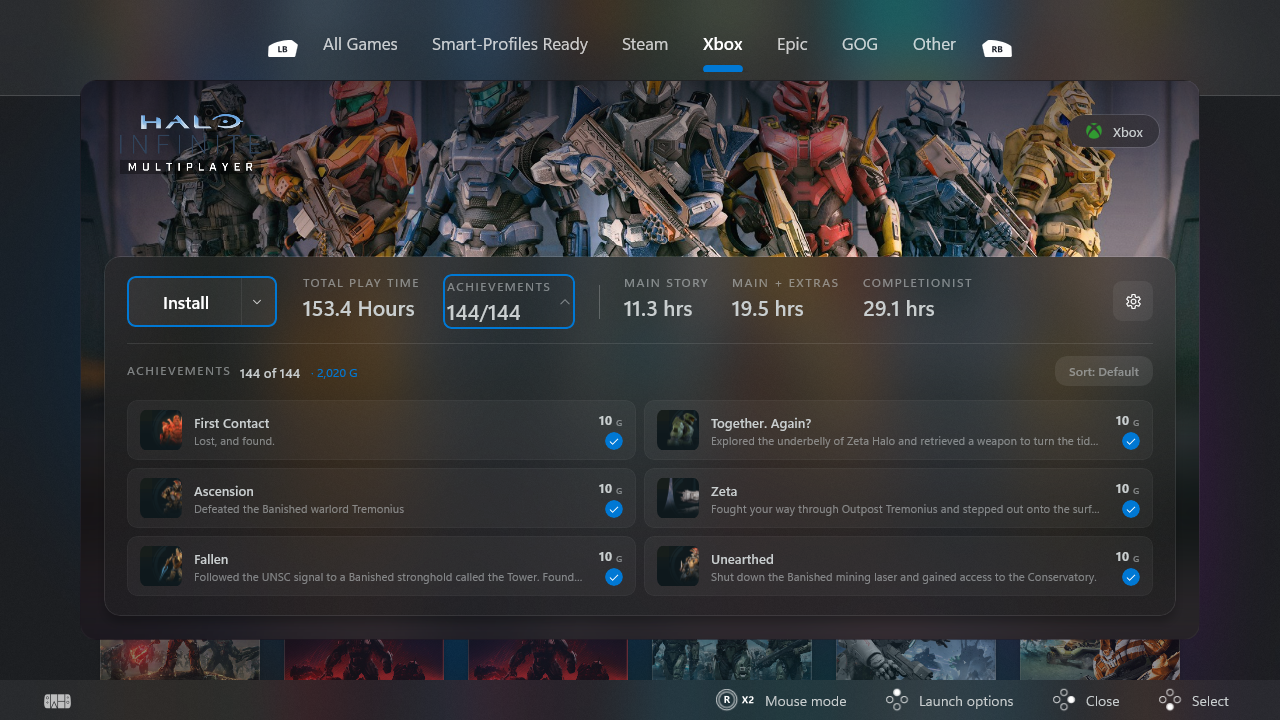Select the Xbox tab

(x=723, y=45)
